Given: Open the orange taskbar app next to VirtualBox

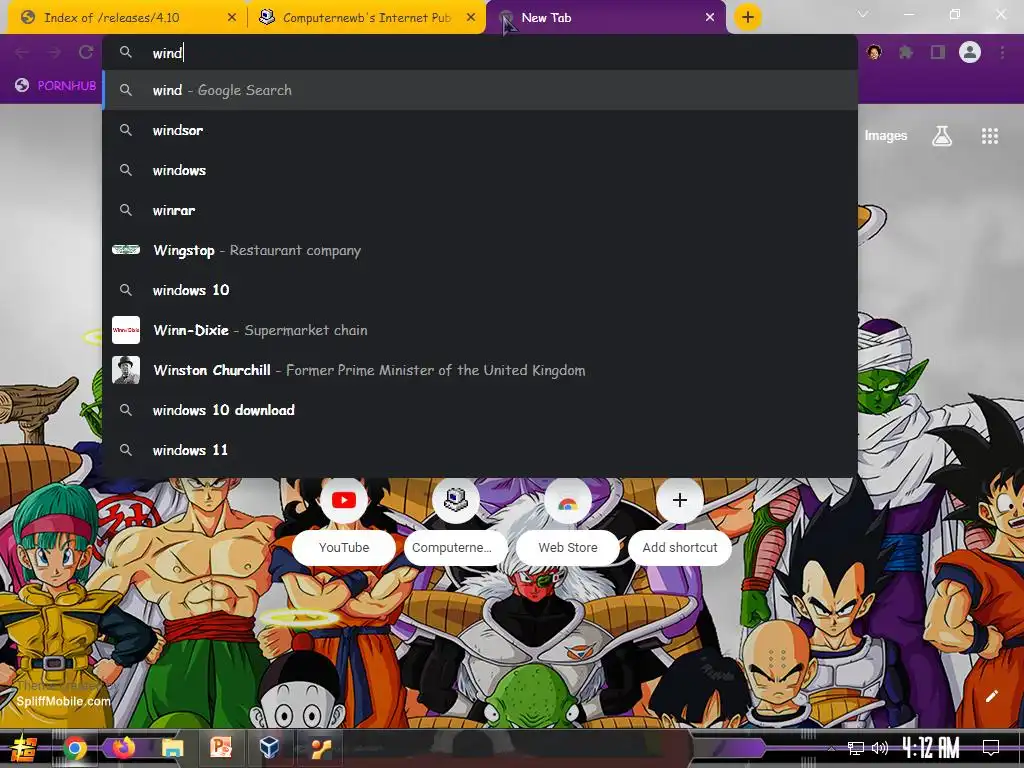Looking at the screenshot, I should pyautogui.click(x=320, y=748).
